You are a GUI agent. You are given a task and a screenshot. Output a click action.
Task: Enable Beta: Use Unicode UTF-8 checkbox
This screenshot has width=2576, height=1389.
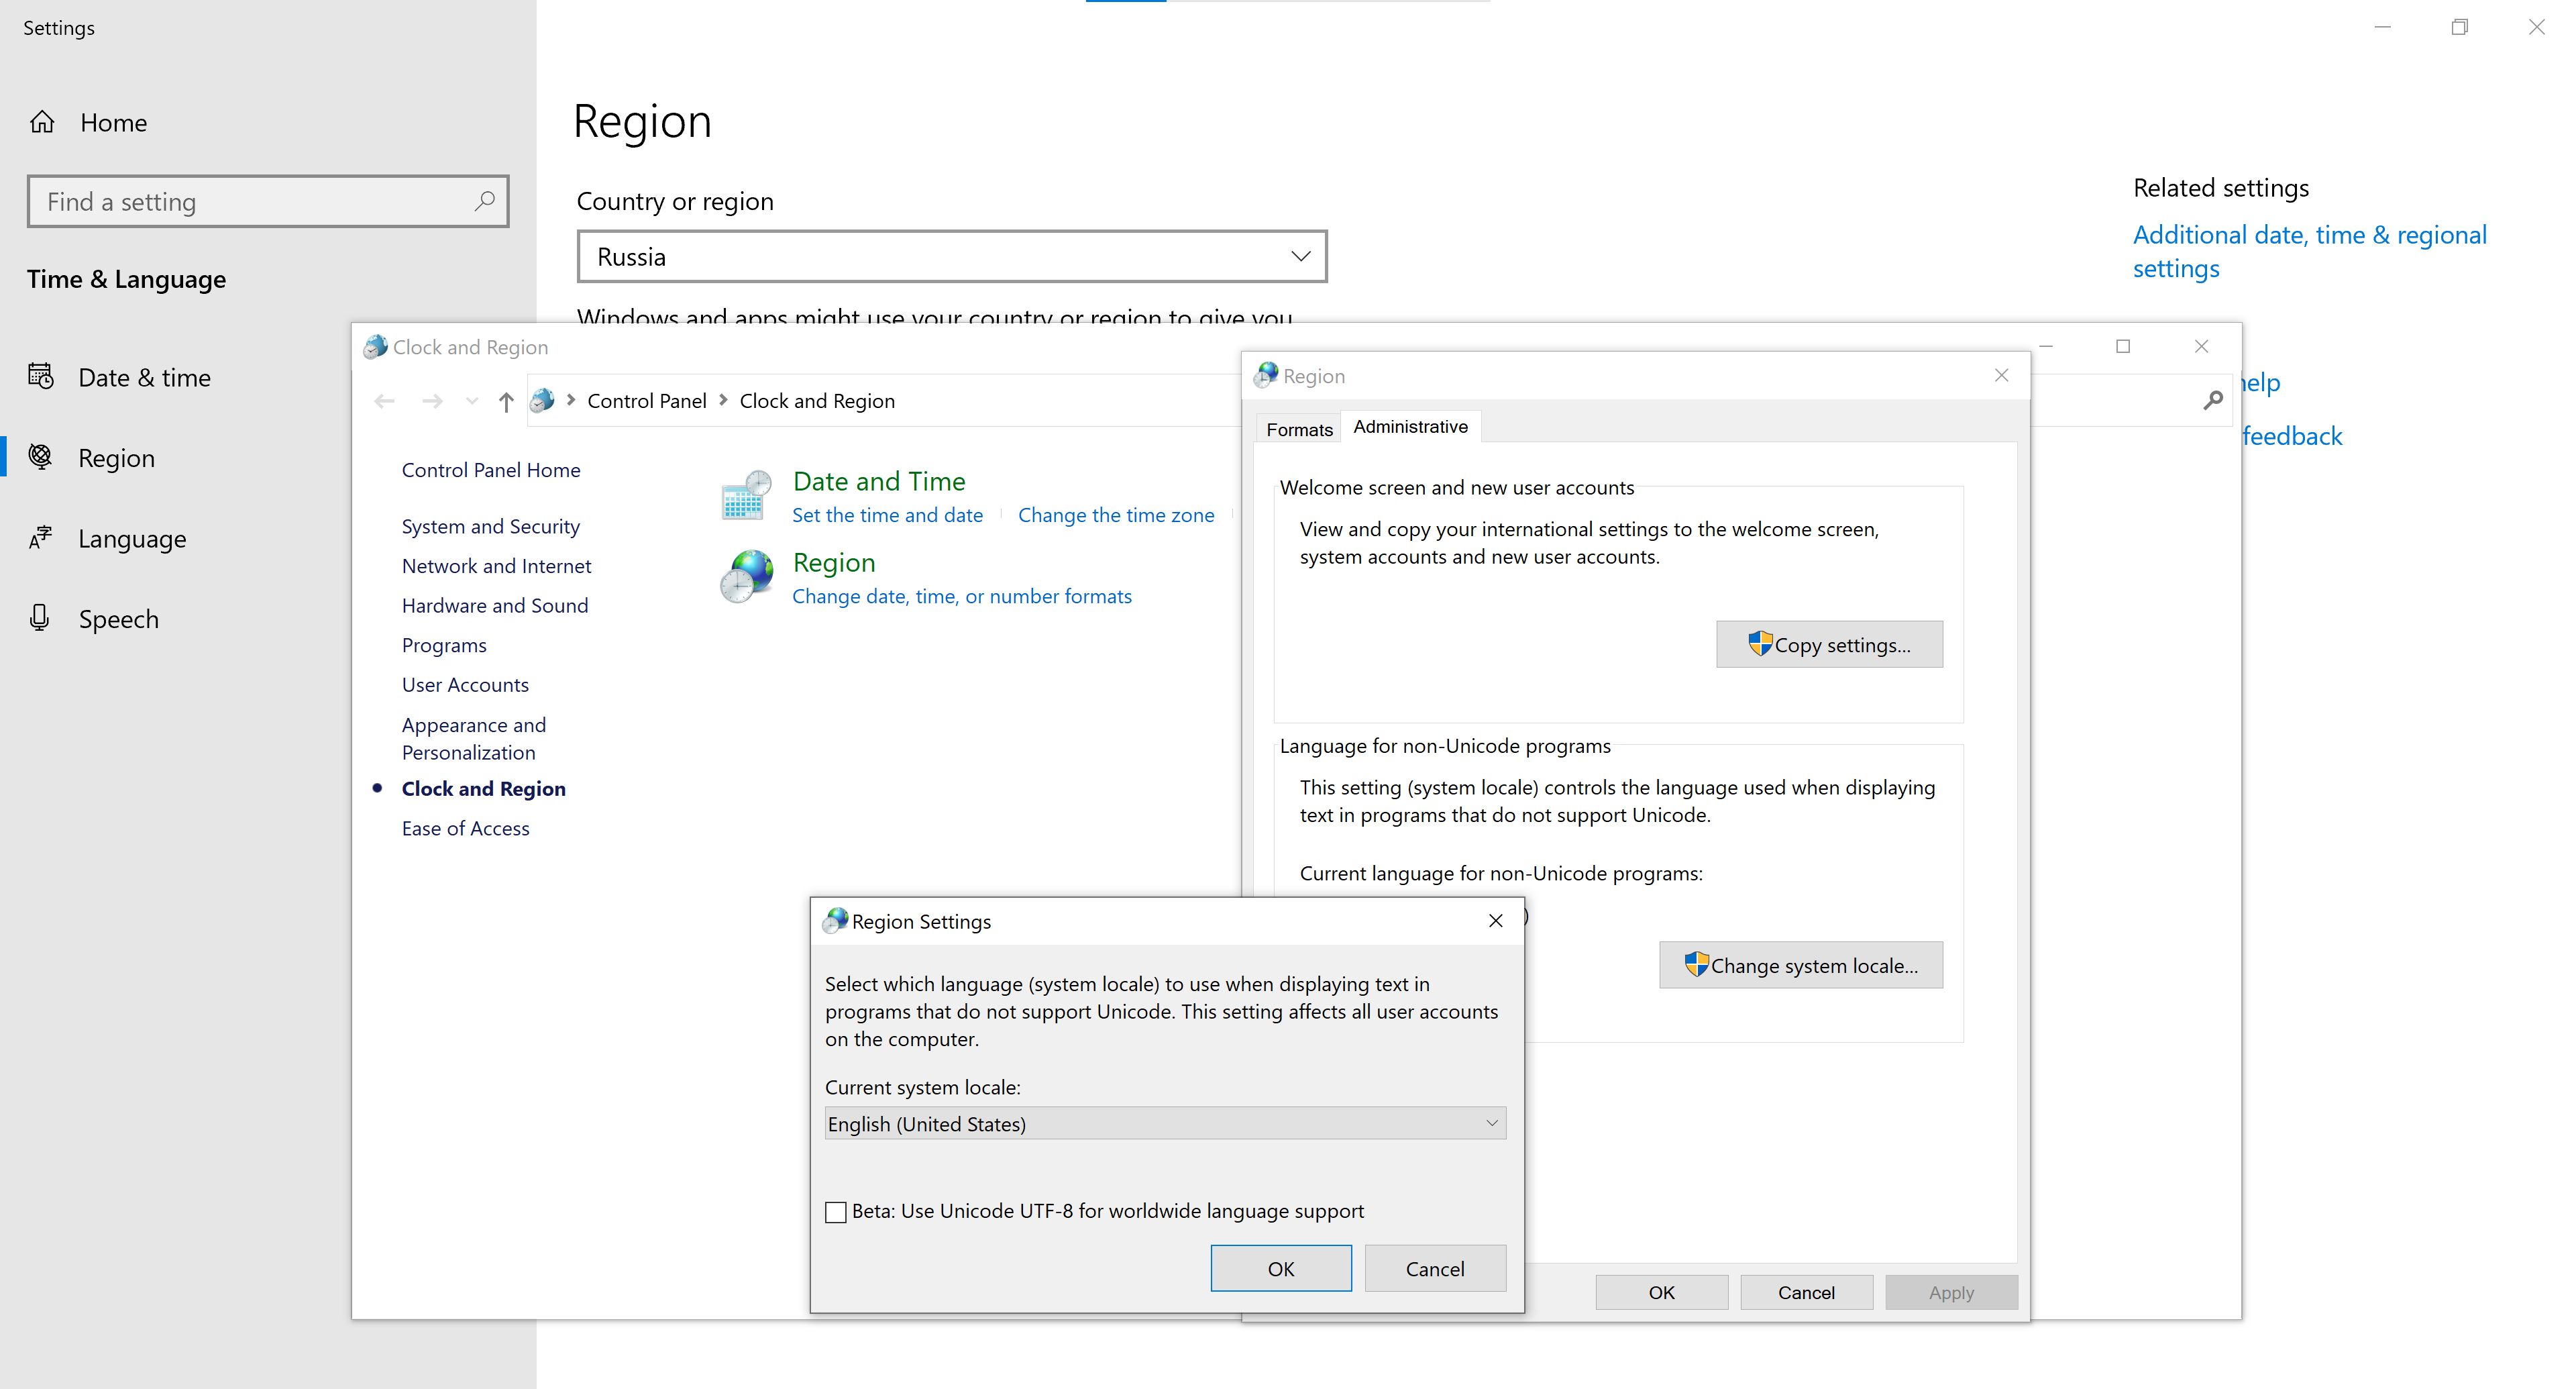(836, 1211)
